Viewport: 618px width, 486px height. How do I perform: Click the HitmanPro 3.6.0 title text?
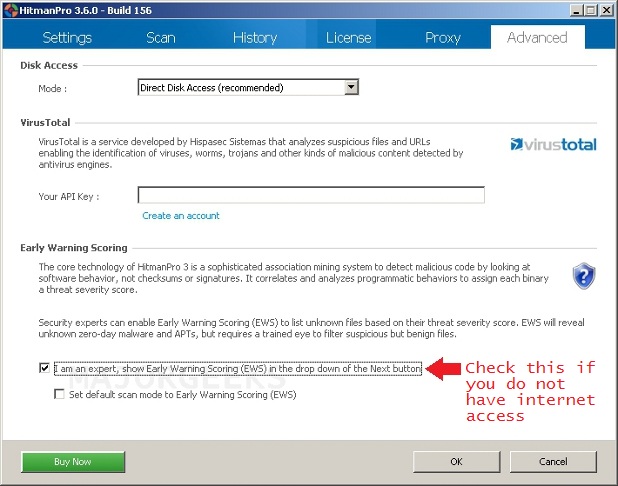coord(86,10)
